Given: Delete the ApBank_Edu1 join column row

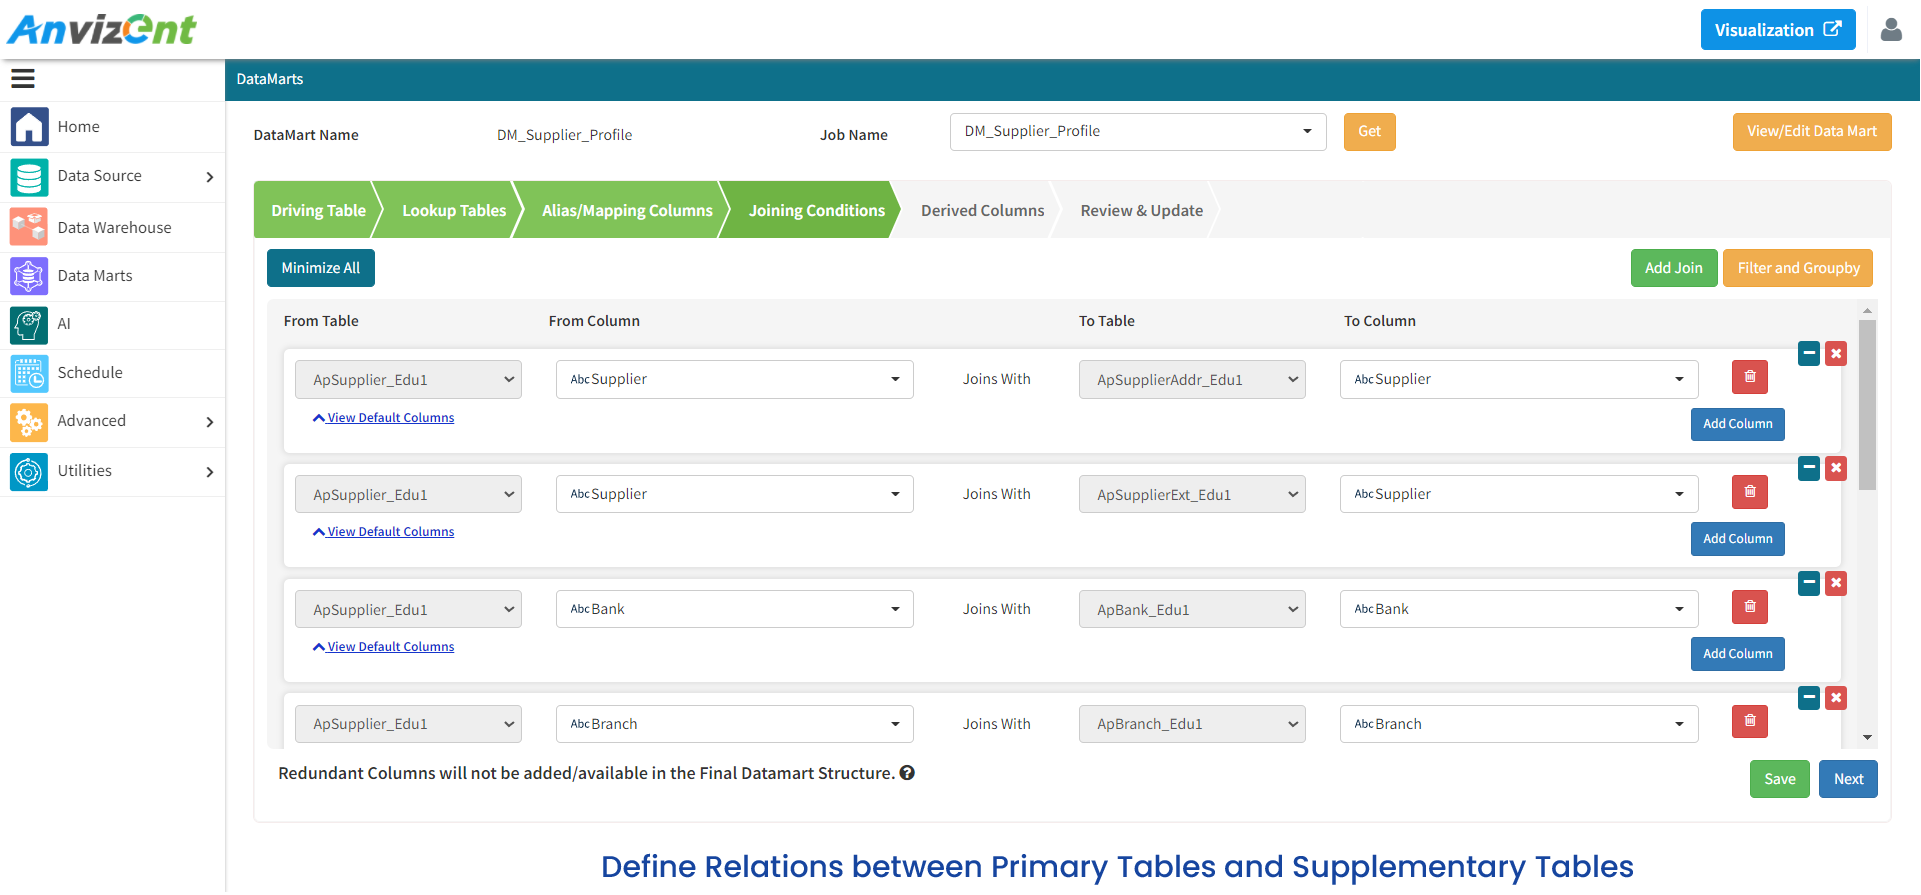Looking at the screenshot, I should tap(1750, 607).
